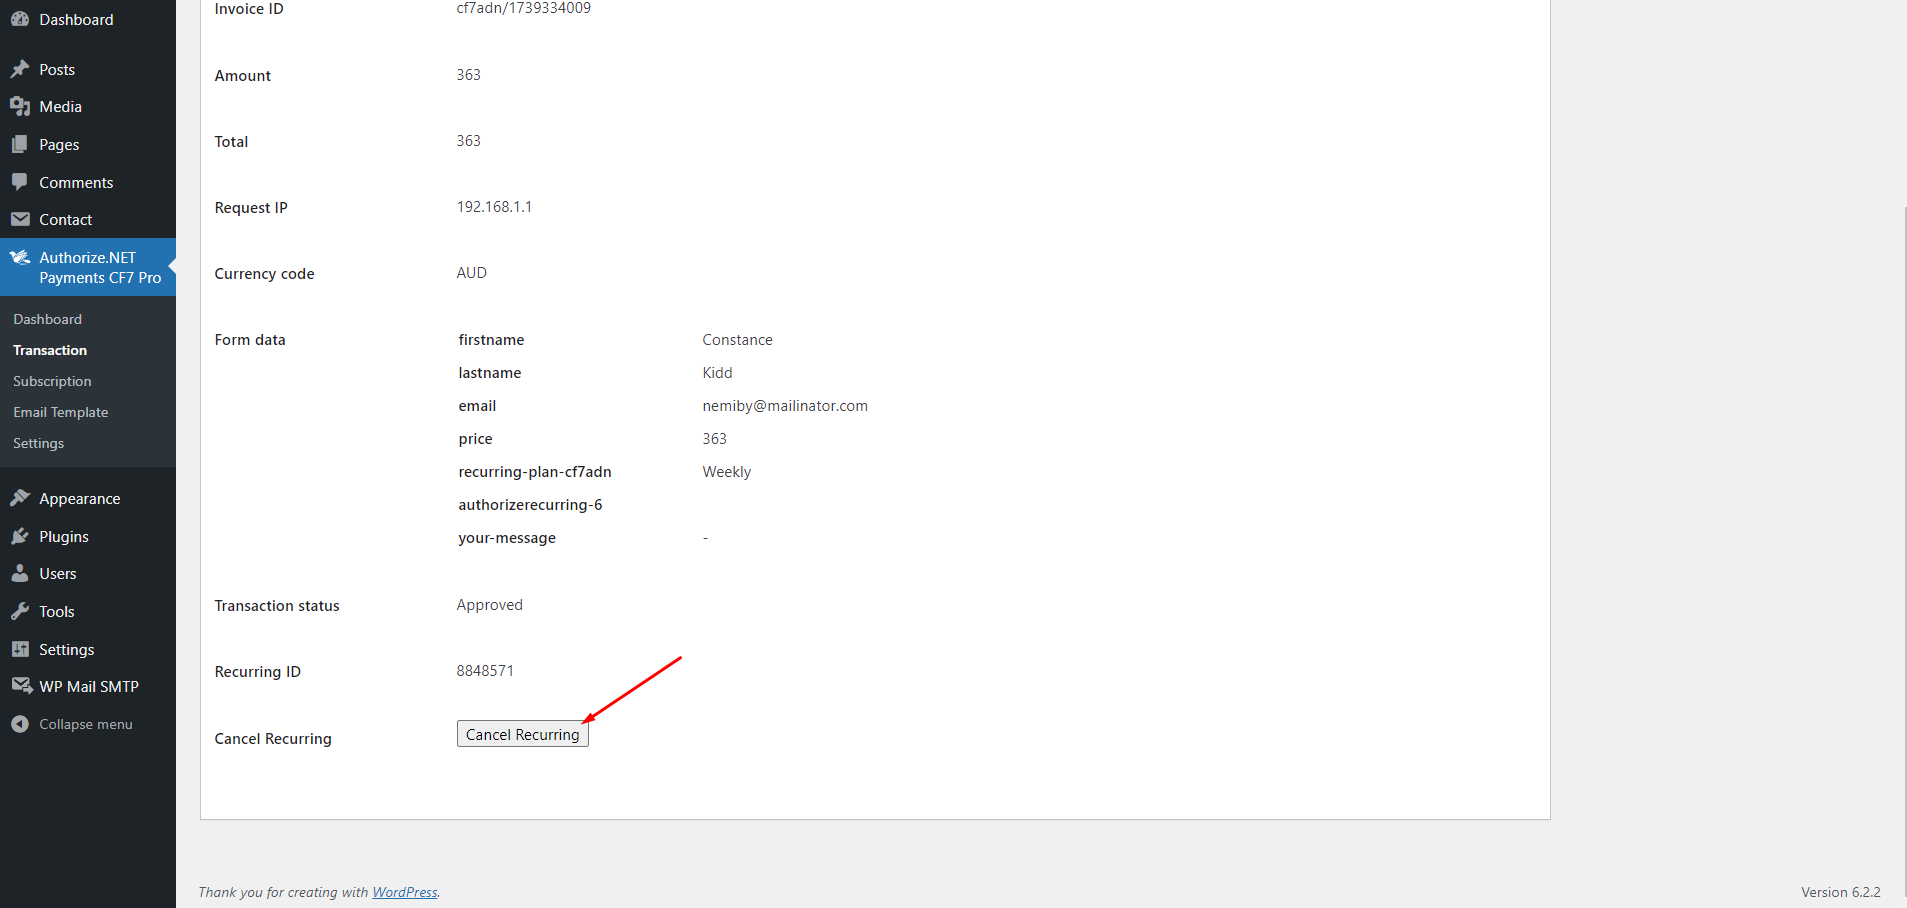Click the Tools wrench icon
This screenshot has width=1907, height=908.
tap(20, 612)
